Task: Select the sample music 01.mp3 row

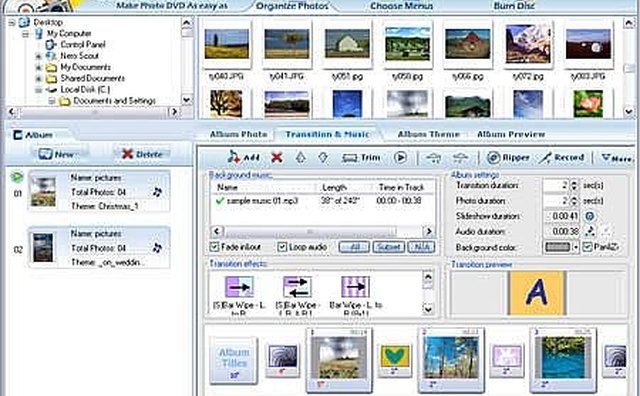Action: pyautogui.click(x=322, y=201)
